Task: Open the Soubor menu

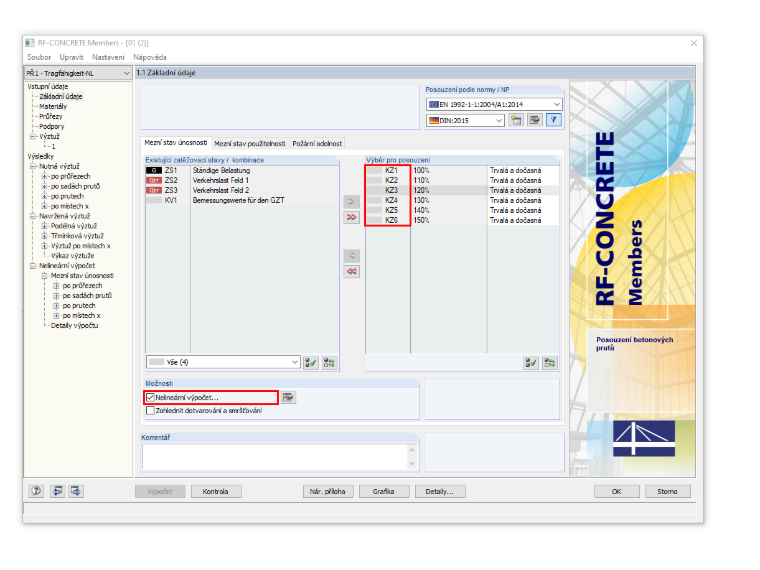Action: [39, 57]
